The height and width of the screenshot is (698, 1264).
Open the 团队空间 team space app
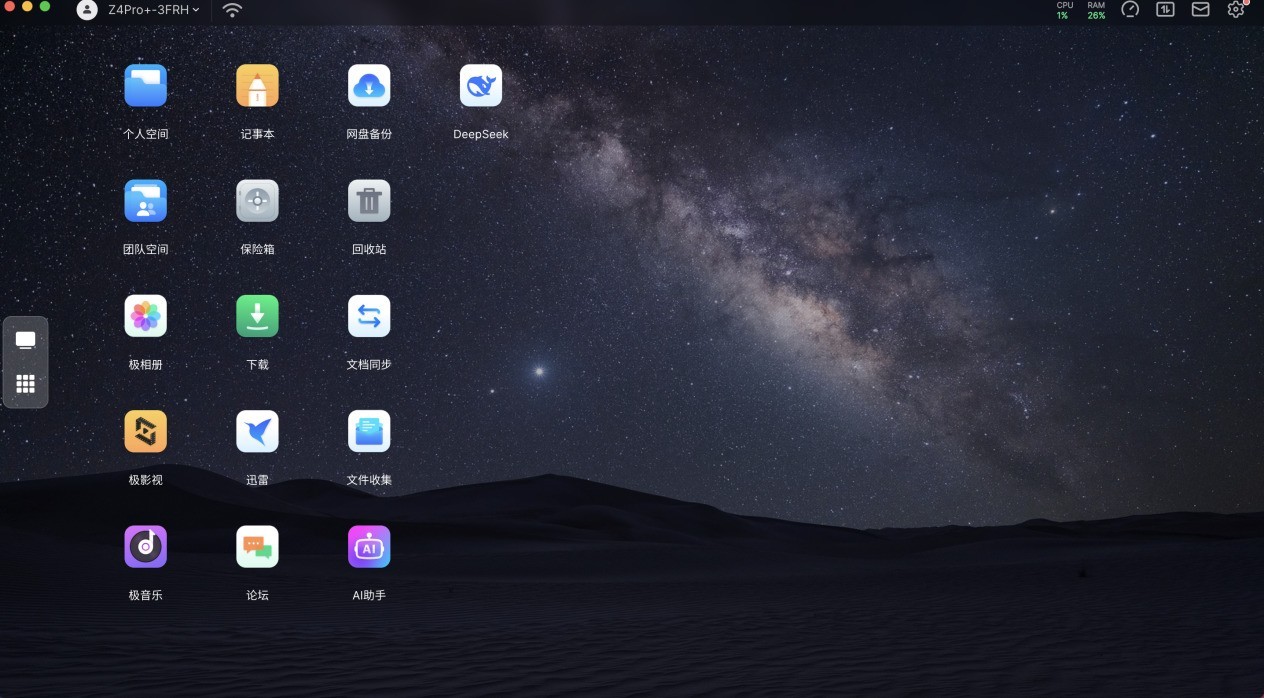[146, 201]
